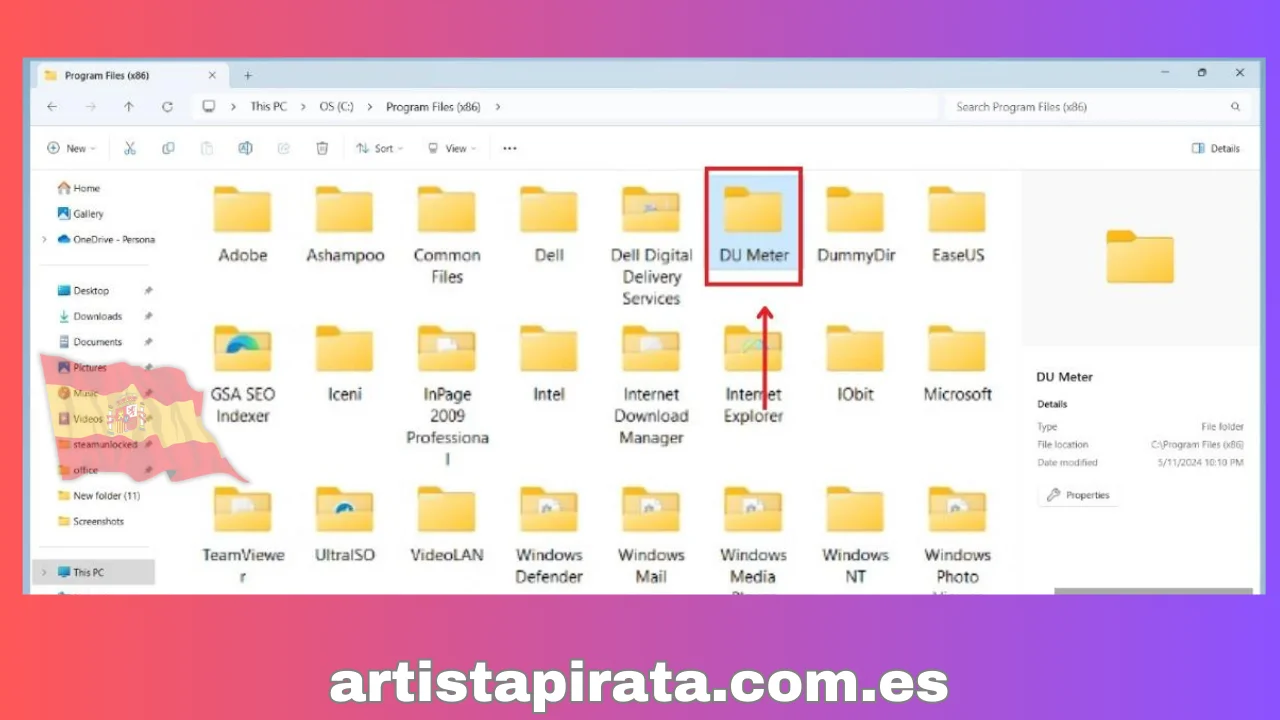Screen dimensions: 1280x720
Task: Open Home in the navigation pane
Action: [x=79, y=188]
